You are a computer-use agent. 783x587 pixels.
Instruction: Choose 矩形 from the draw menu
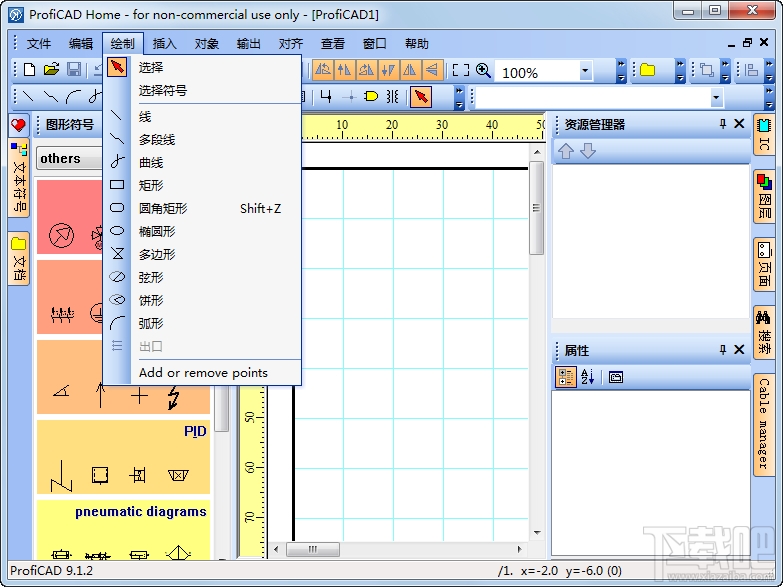202,186
